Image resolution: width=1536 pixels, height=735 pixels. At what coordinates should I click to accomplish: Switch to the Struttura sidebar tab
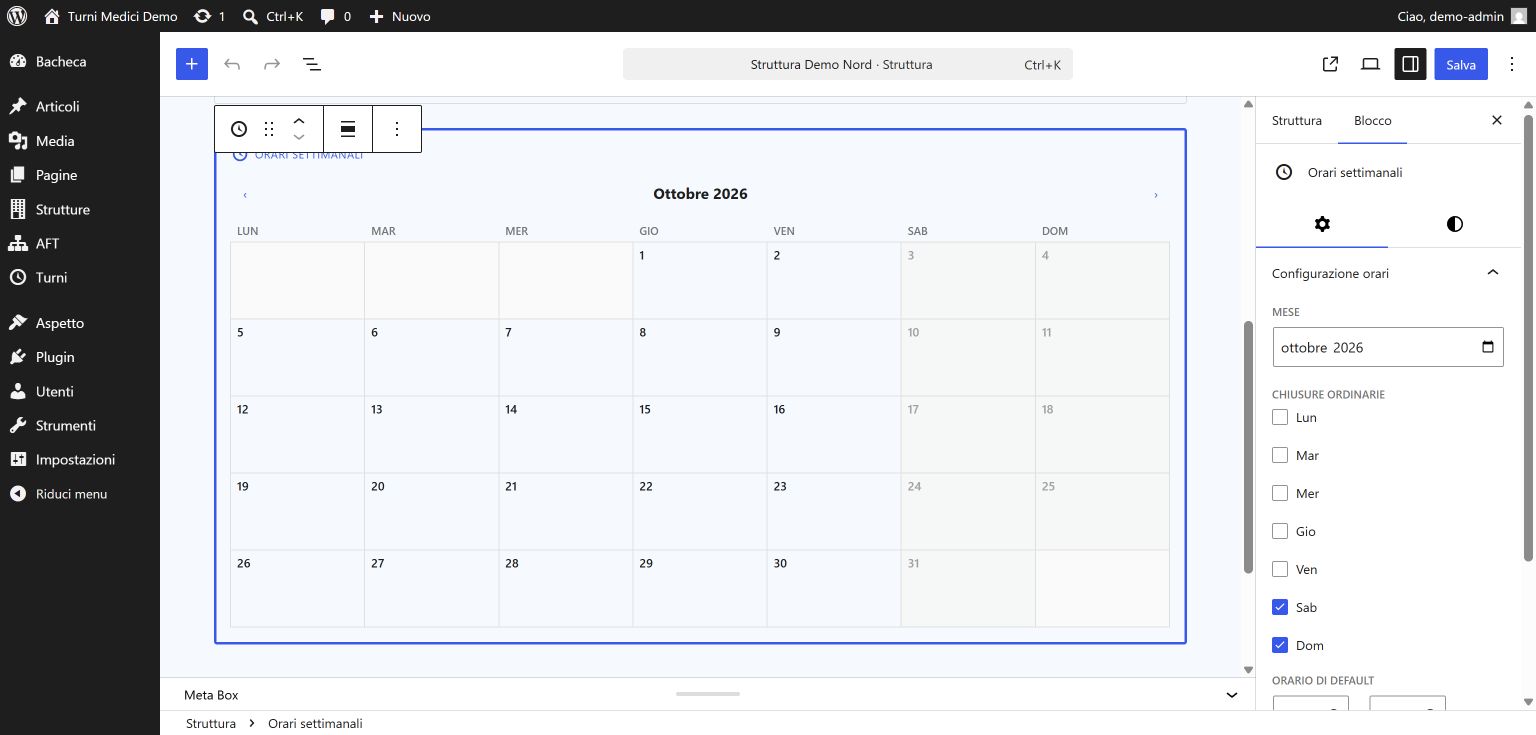coord(1297,120)
